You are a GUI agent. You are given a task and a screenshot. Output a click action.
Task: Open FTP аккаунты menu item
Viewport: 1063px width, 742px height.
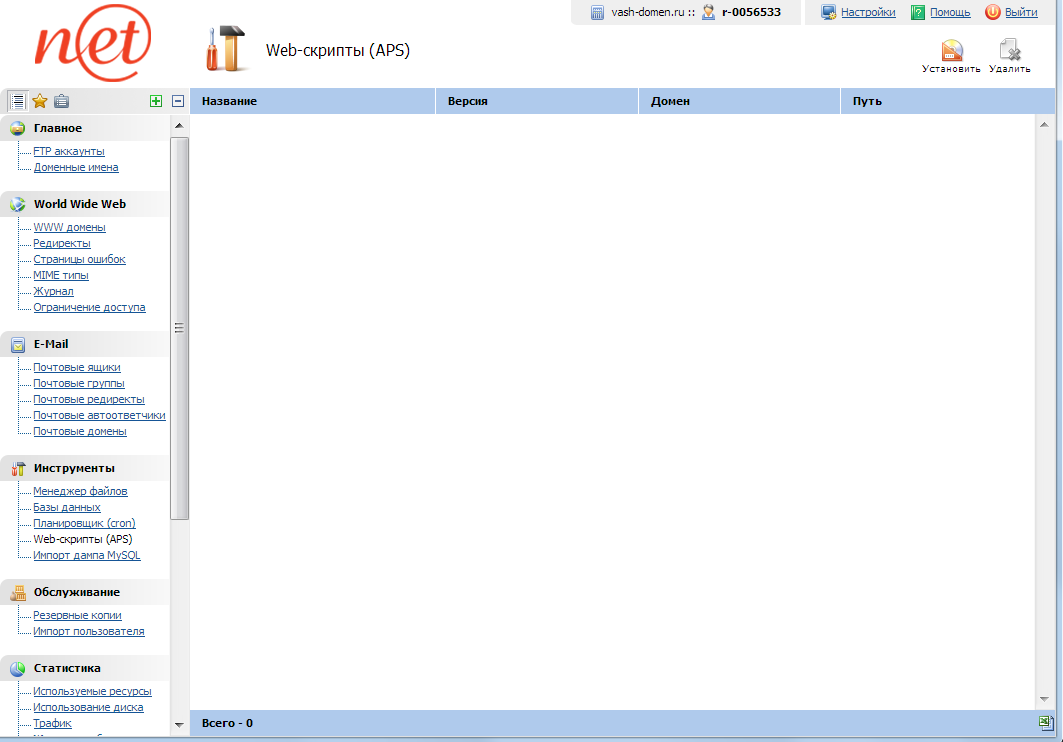[69, 151]
